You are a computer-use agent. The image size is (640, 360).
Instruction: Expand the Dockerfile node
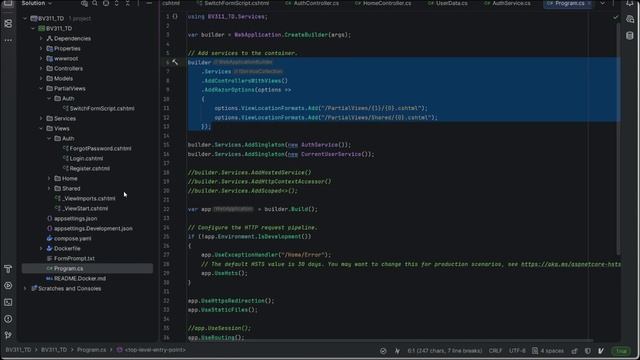point(41,249)
